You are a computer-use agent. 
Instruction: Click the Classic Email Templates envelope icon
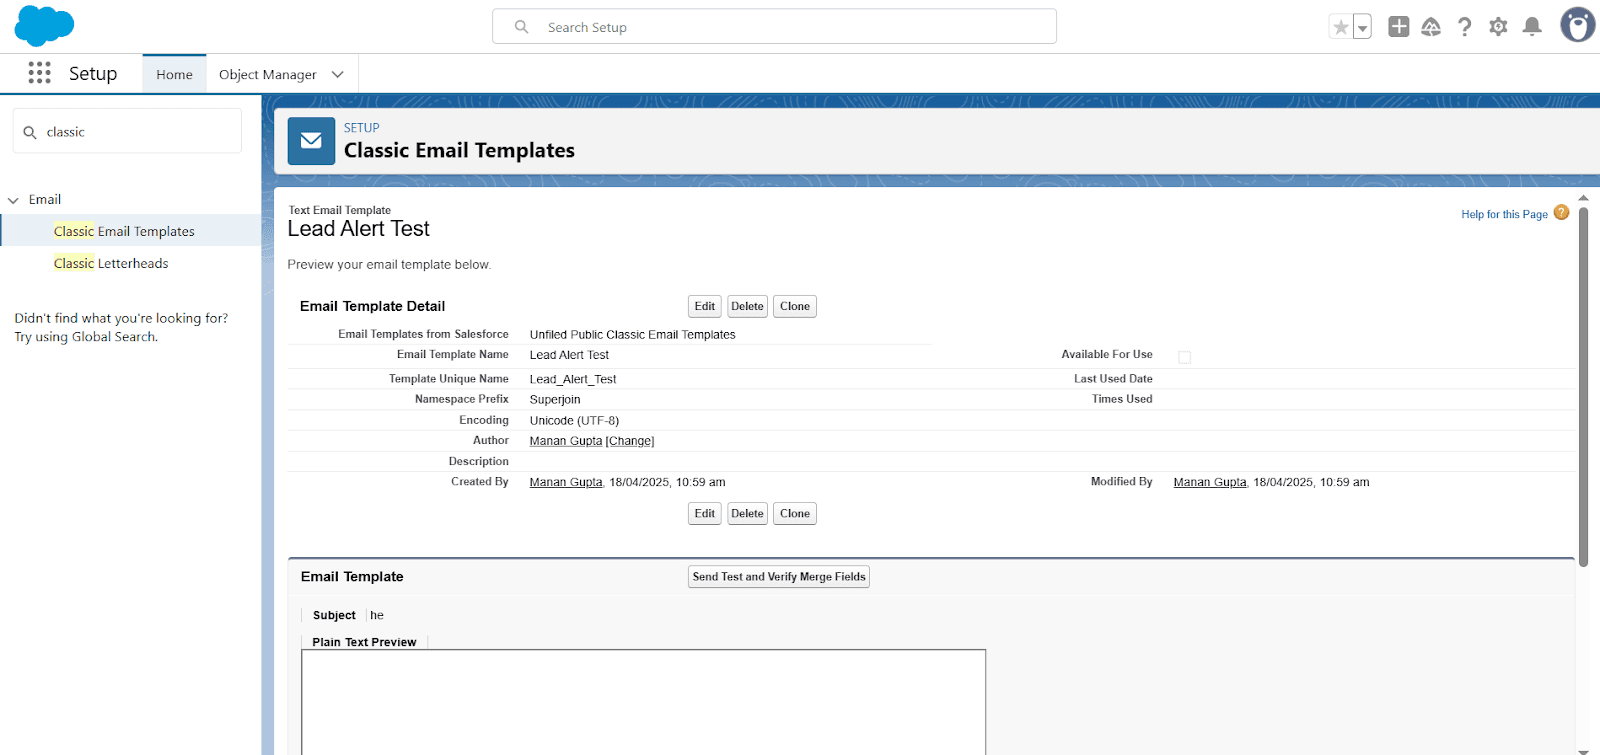click(x=311, y=141)
